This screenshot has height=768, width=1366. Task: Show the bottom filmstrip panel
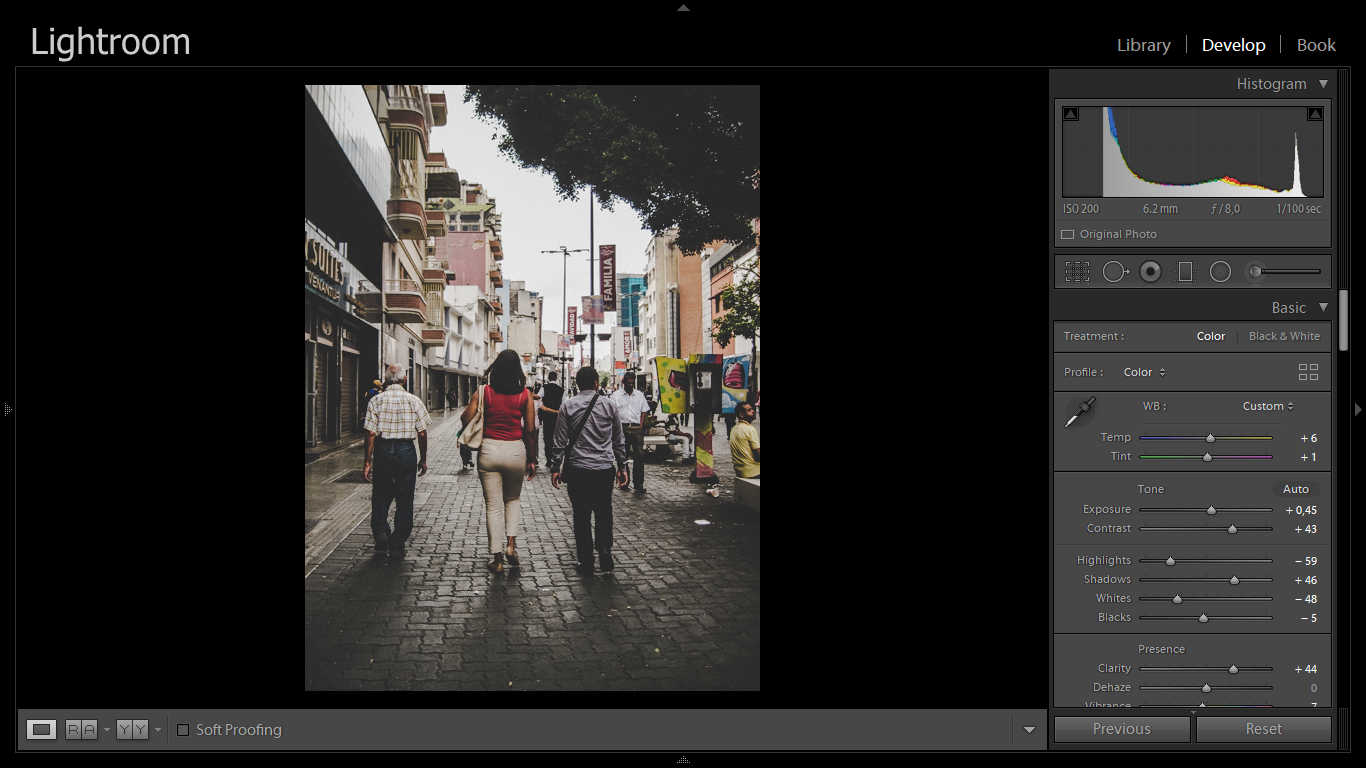point(683,760)
